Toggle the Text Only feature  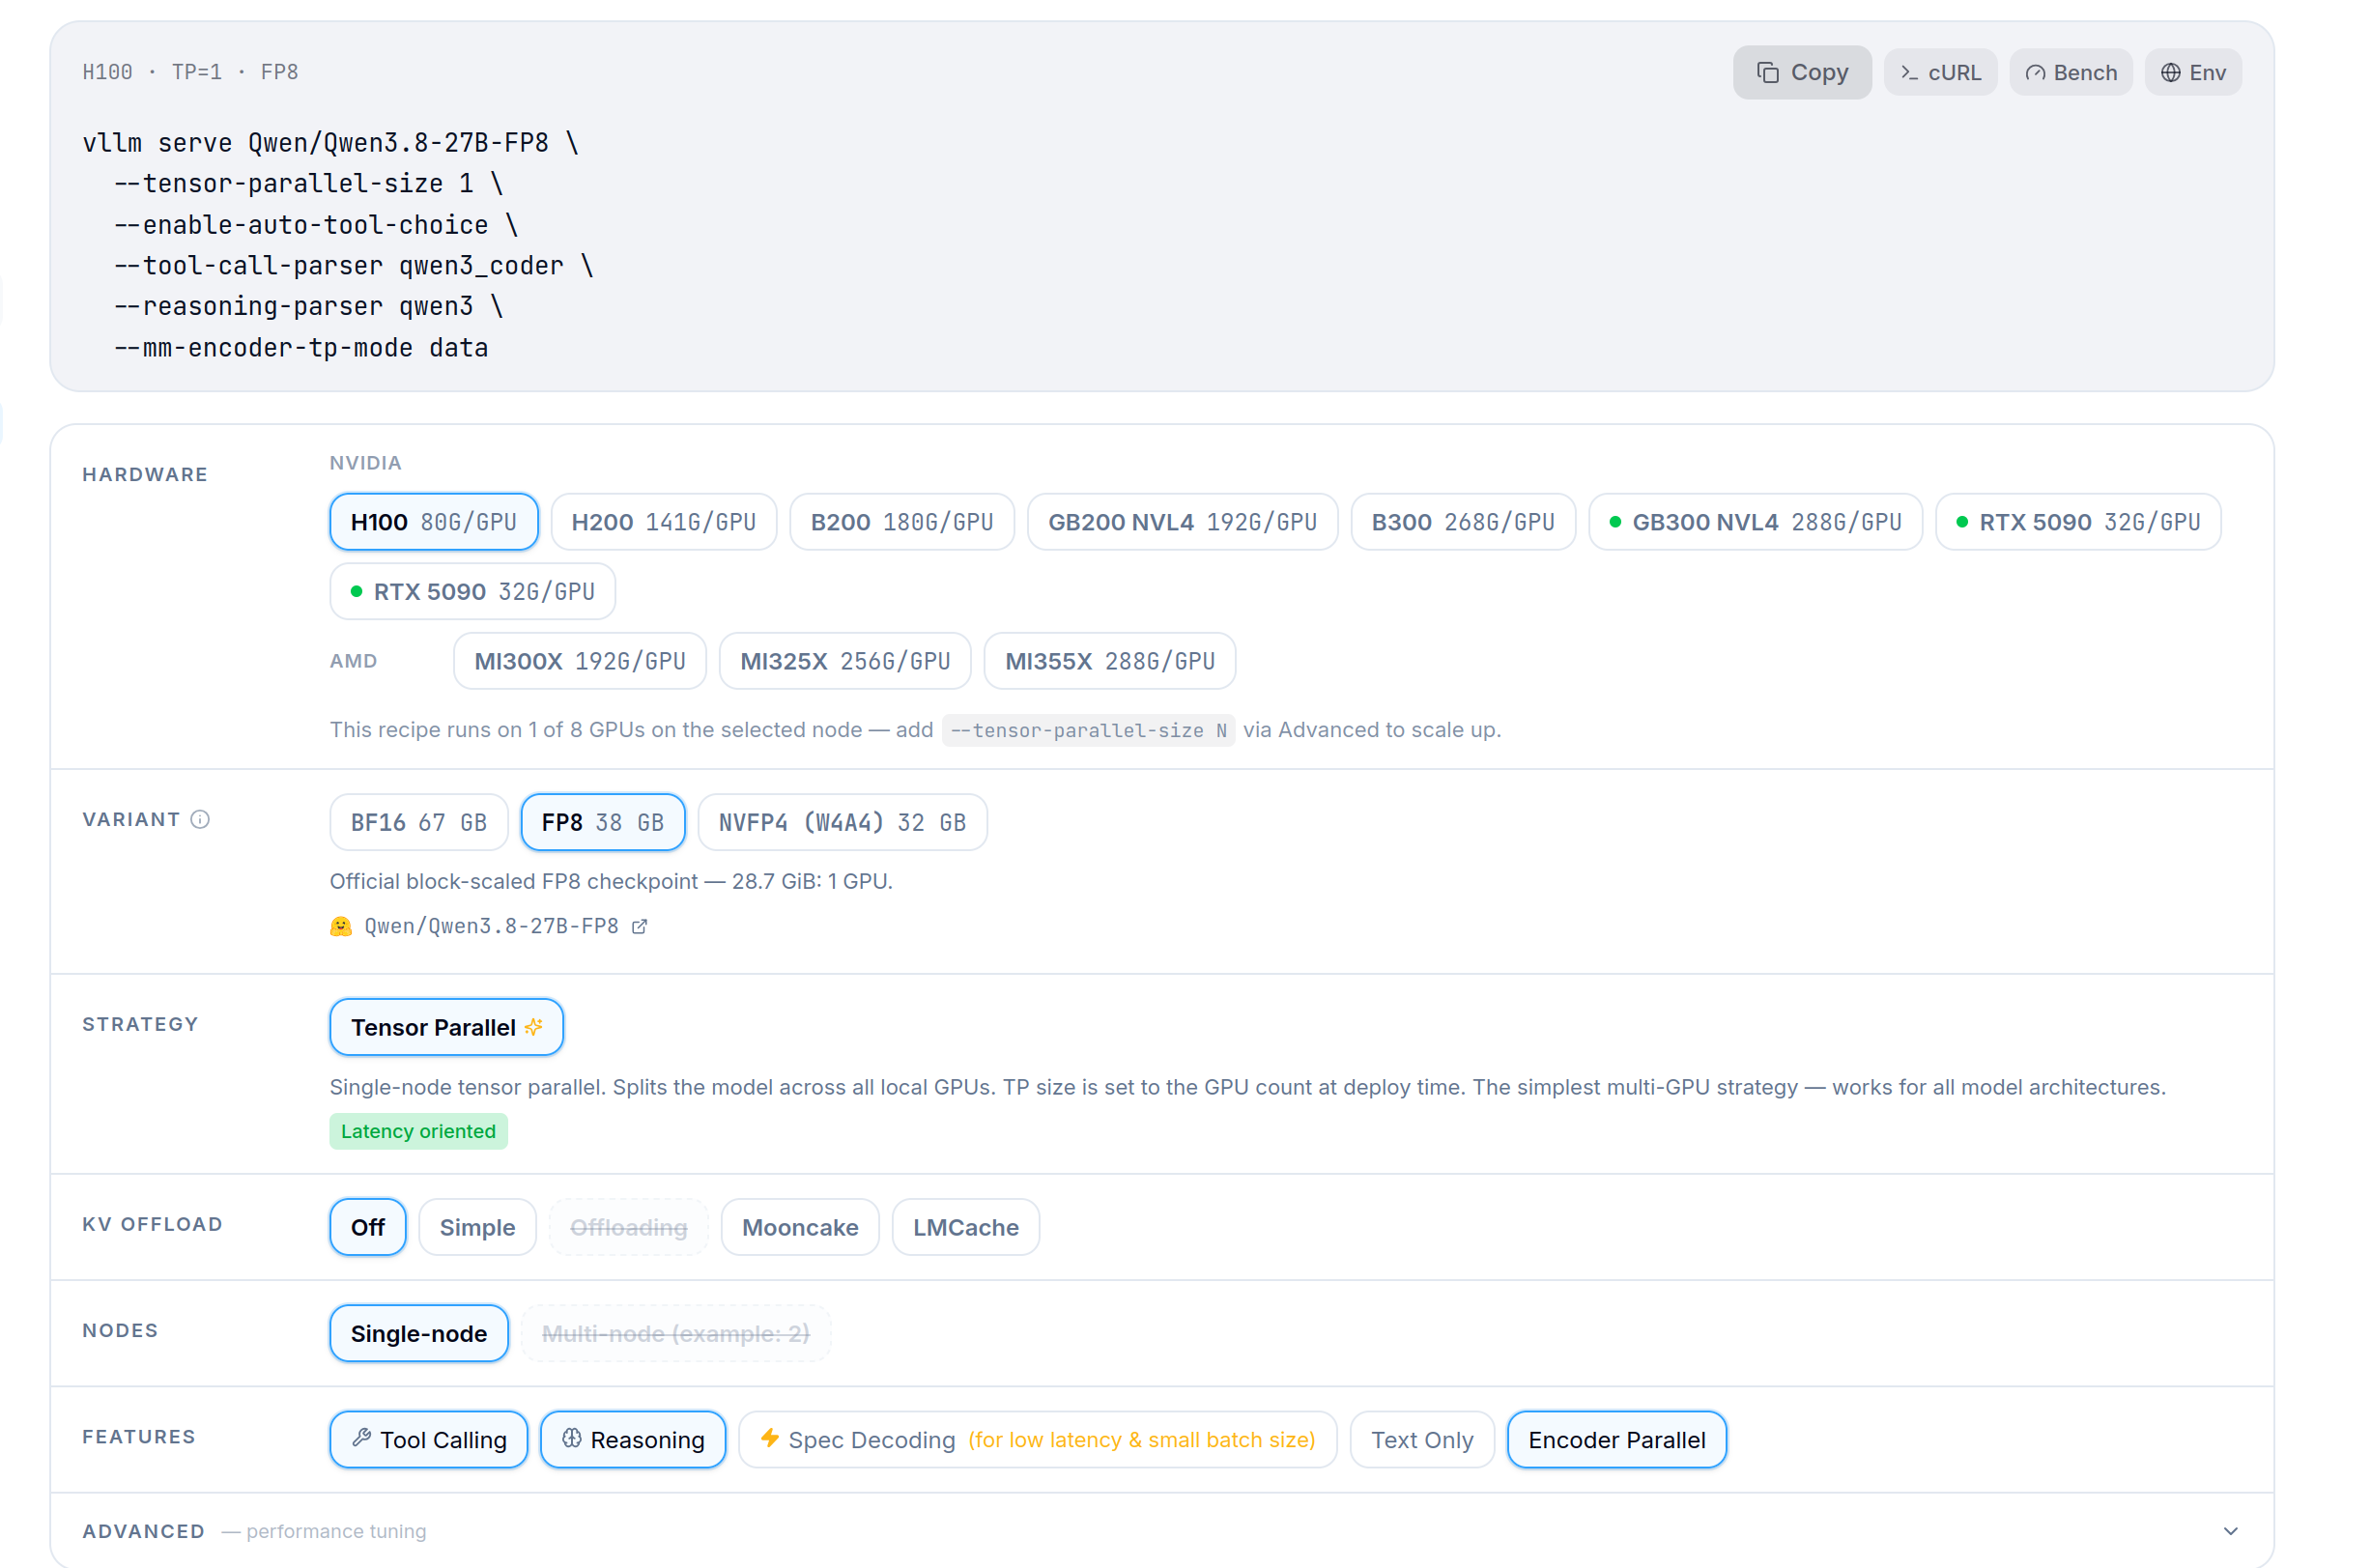point(1422,1439)
